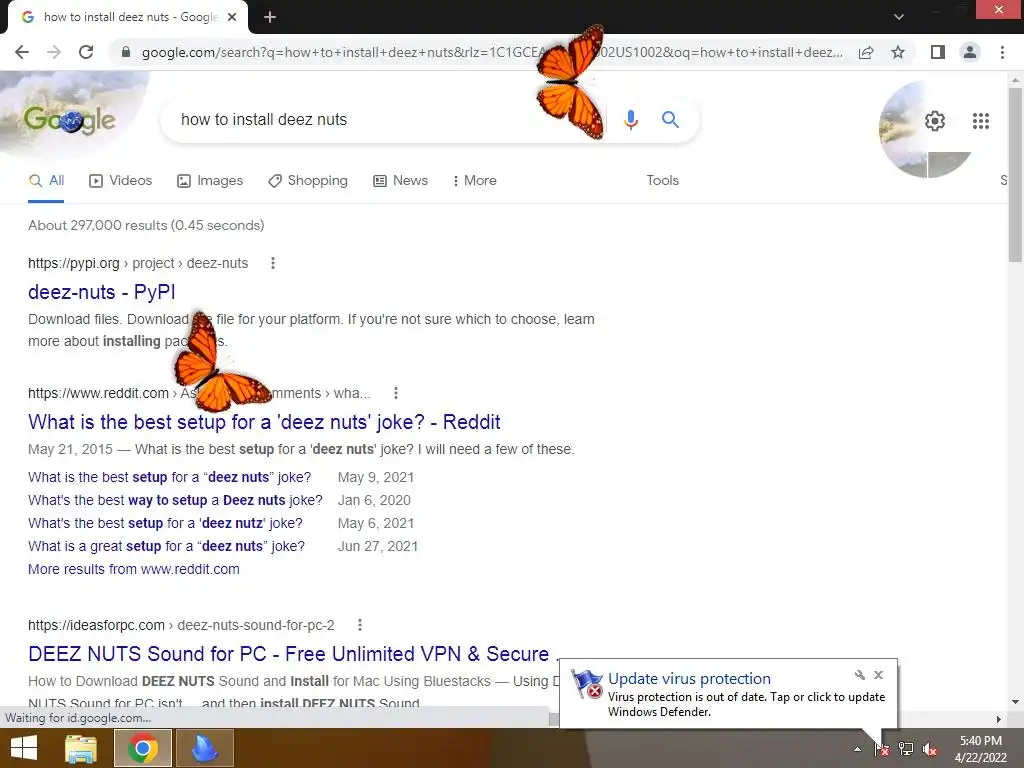Start voice search with microphone icon
1024x768 pixels.
630,120
